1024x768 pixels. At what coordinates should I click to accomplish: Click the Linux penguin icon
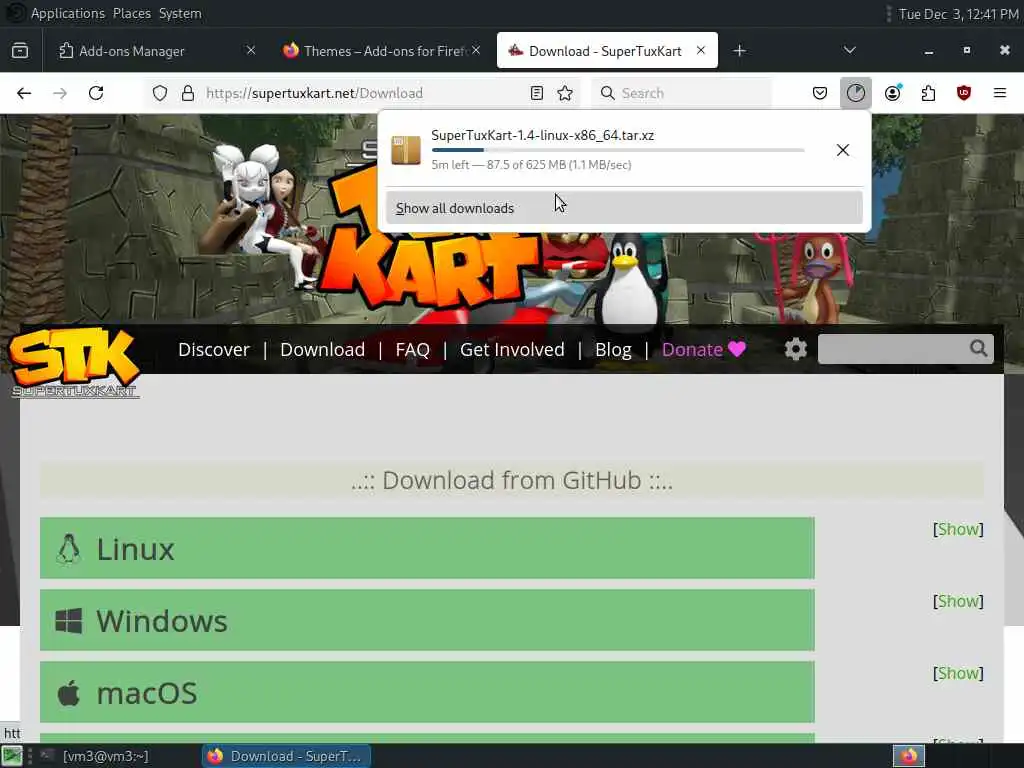(69, 549)
